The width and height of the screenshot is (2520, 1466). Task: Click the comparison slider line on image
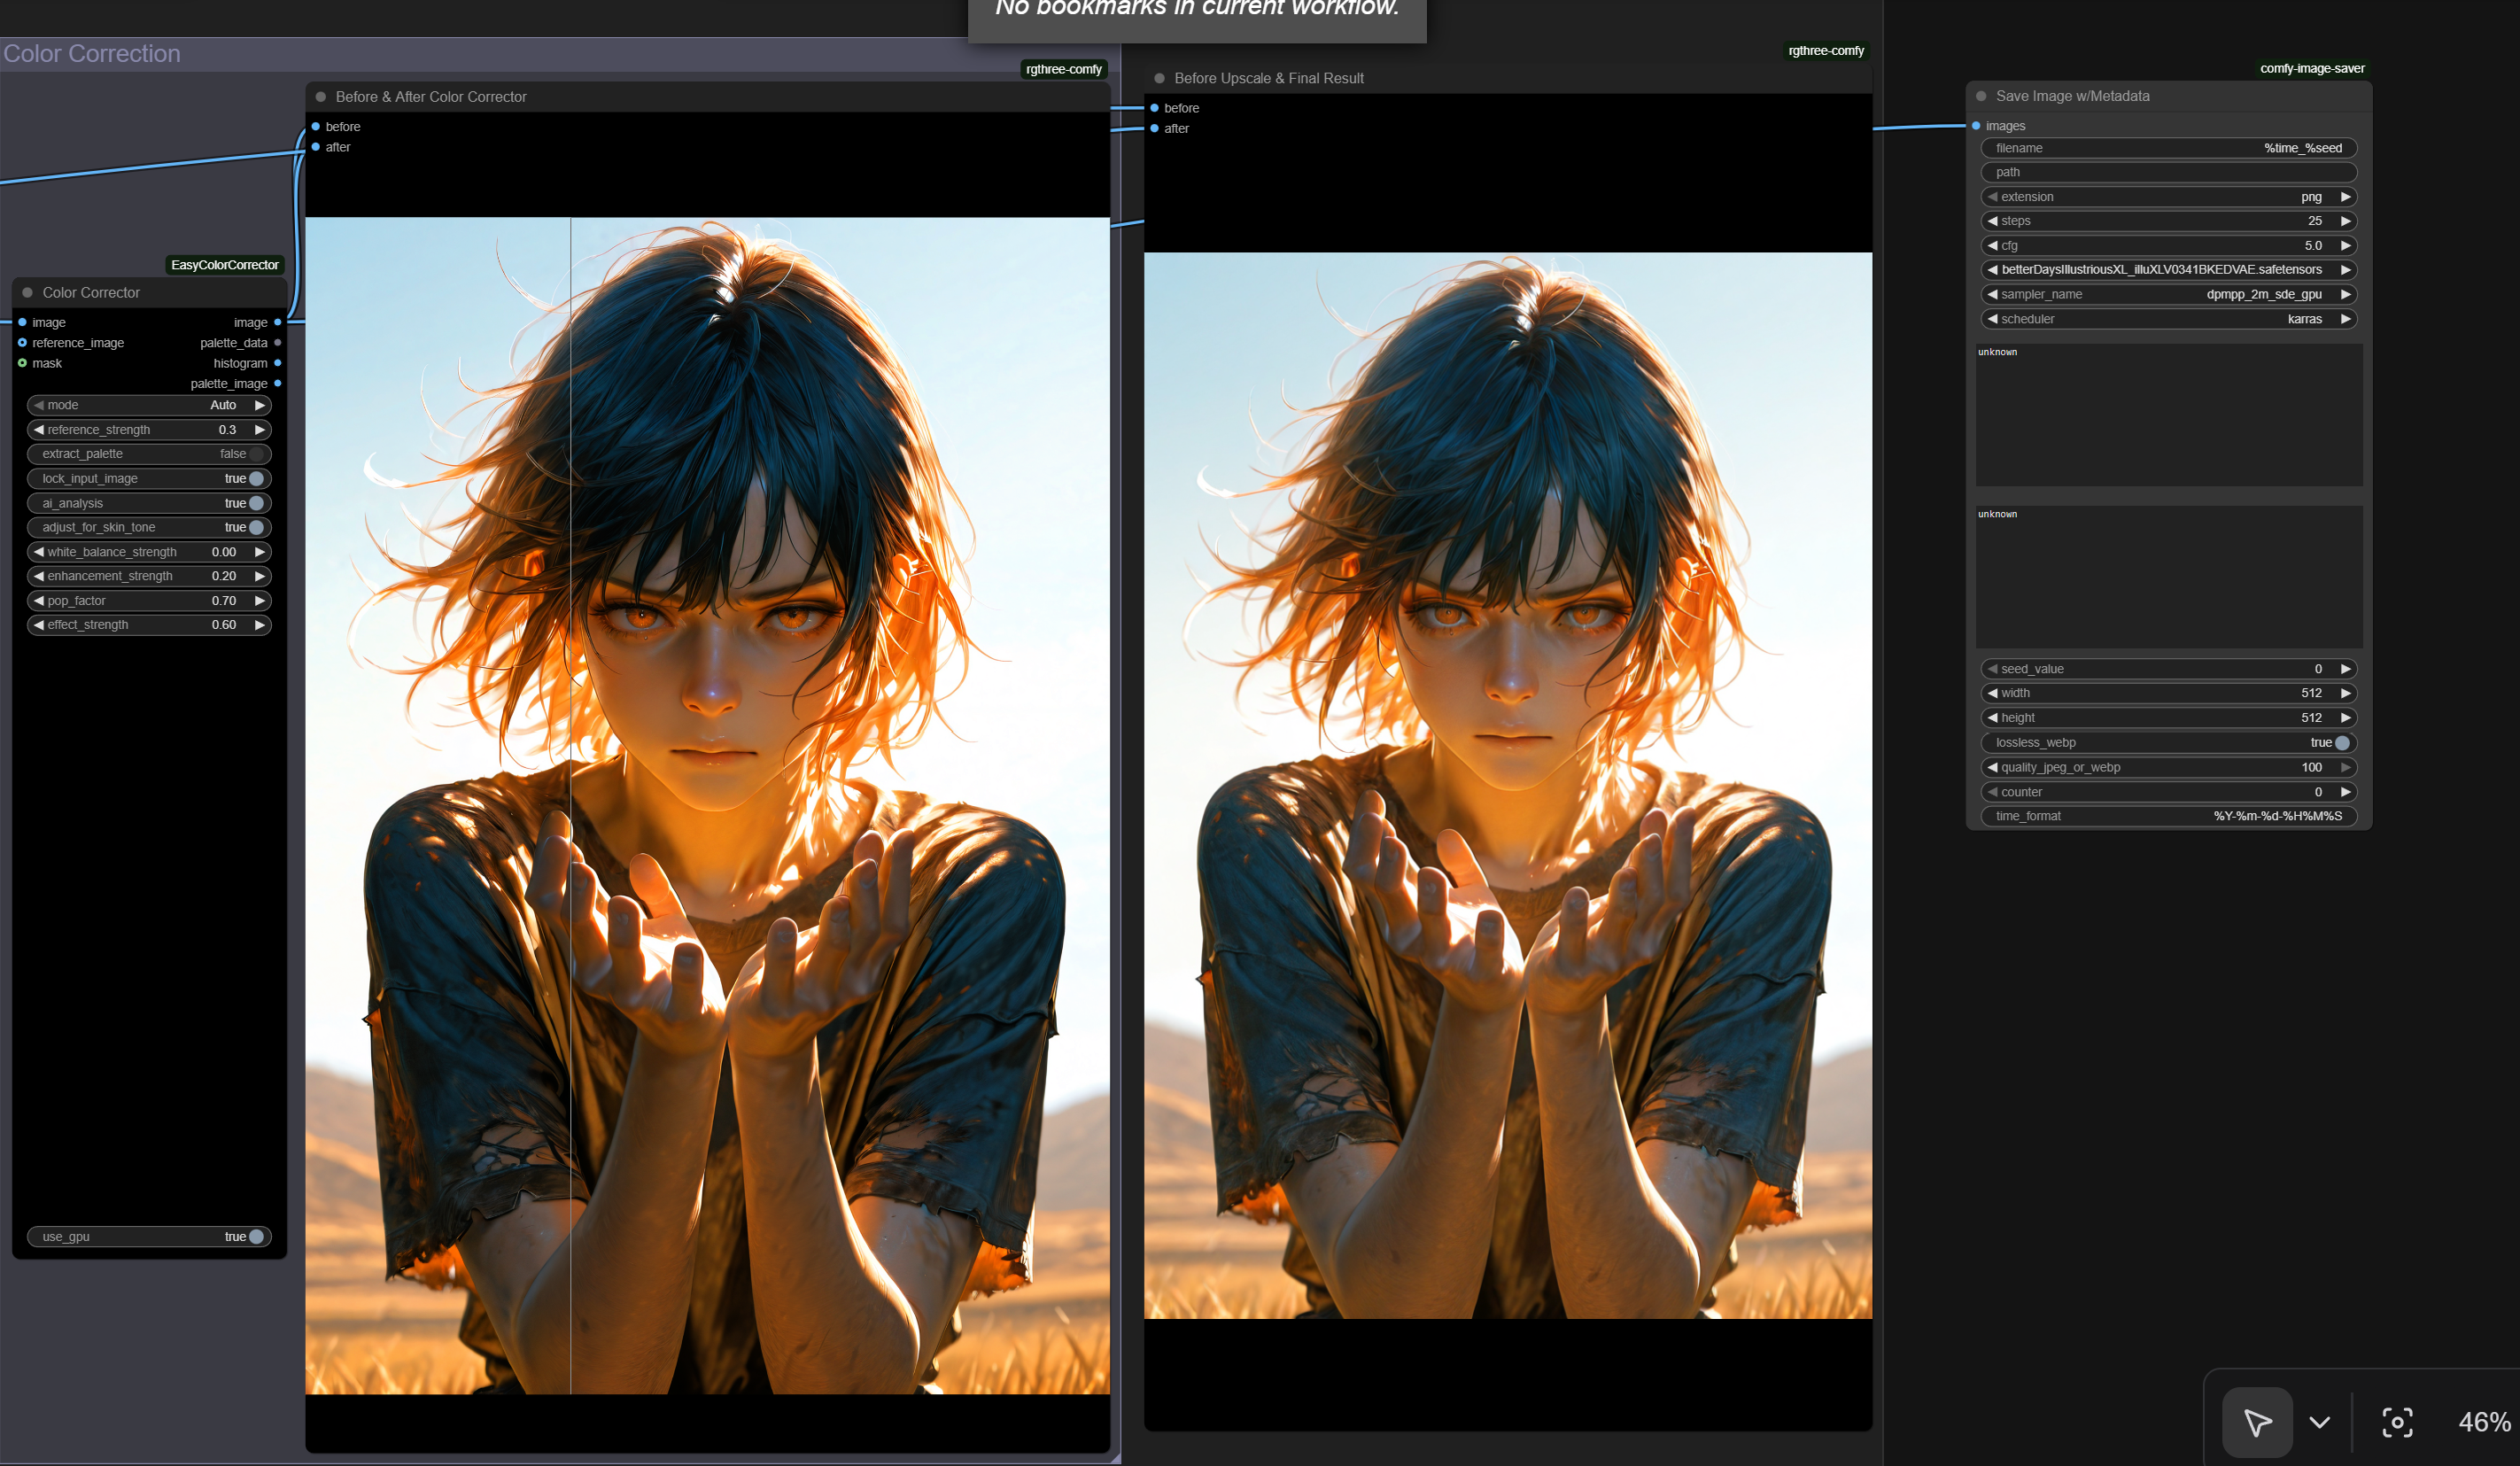pyautogui.click(x=570, y=800)
